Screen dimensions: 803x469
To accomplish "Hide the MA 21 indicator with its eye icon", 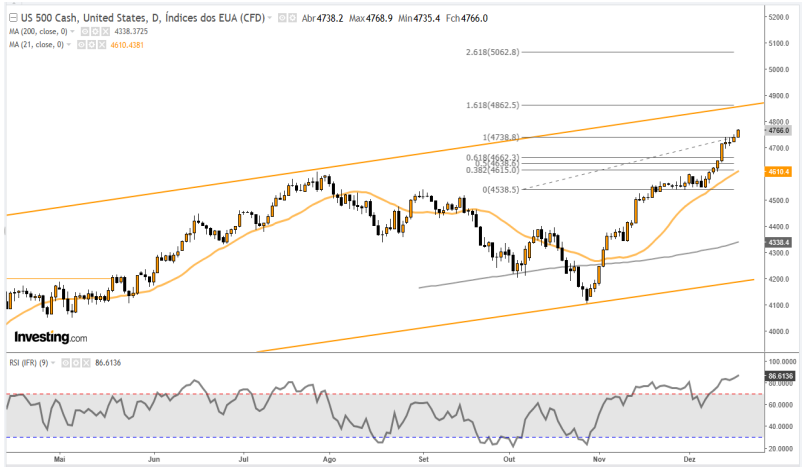I will pos(81,45).
